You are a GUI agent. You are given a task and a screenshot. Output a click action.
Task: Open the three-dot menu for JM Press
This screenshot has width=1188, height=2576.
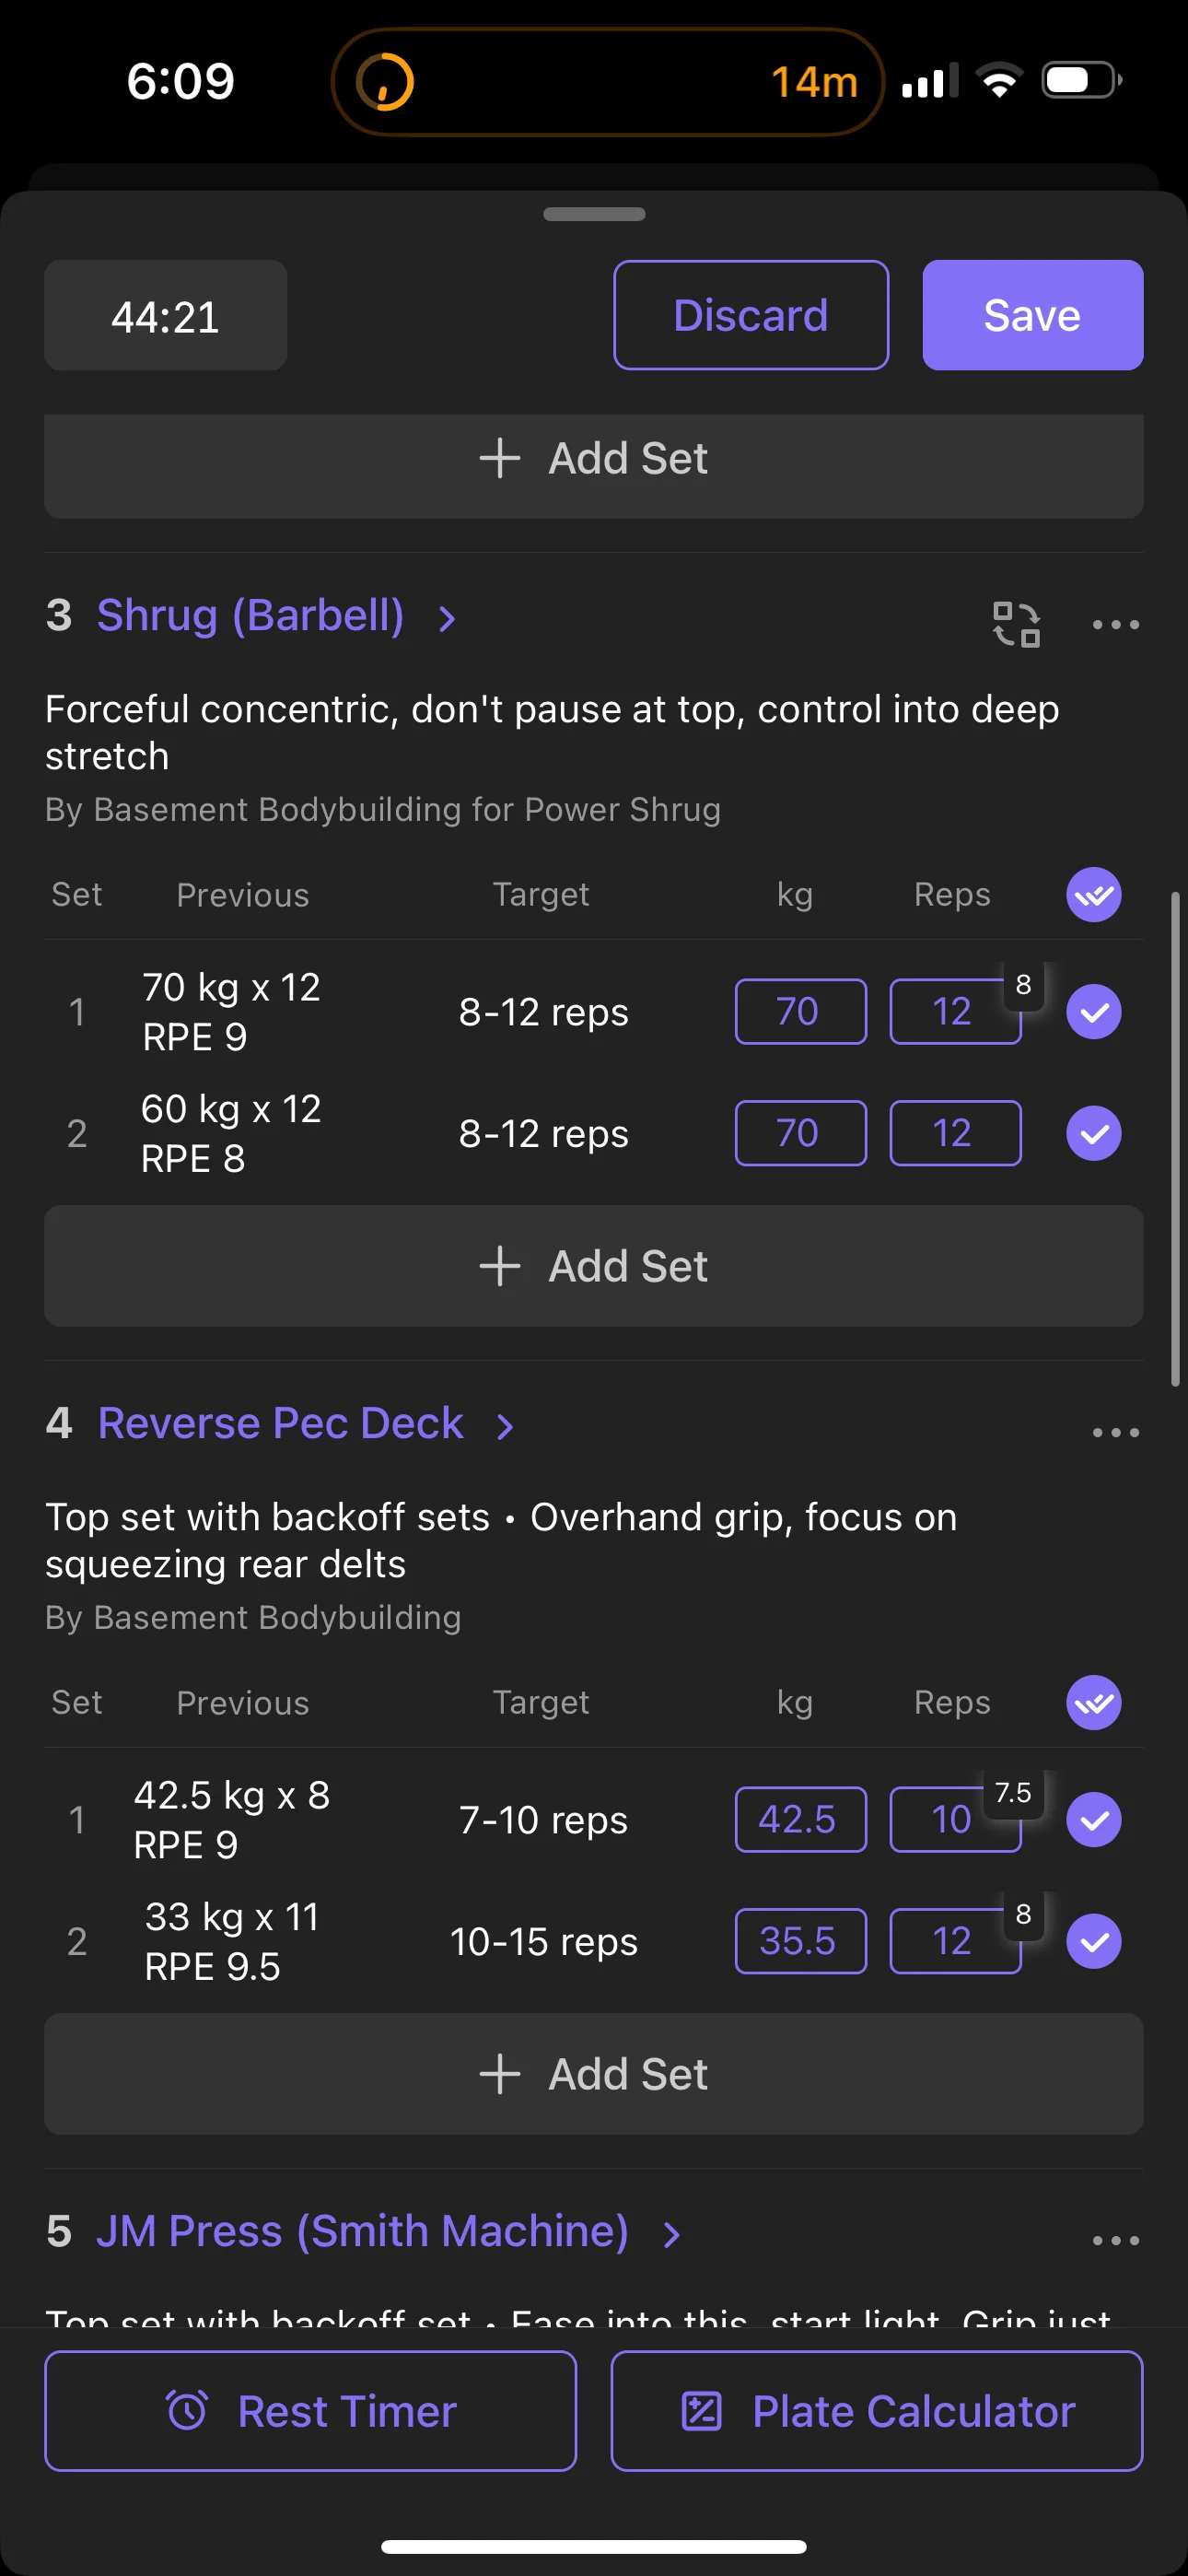pos(1115,2241)
